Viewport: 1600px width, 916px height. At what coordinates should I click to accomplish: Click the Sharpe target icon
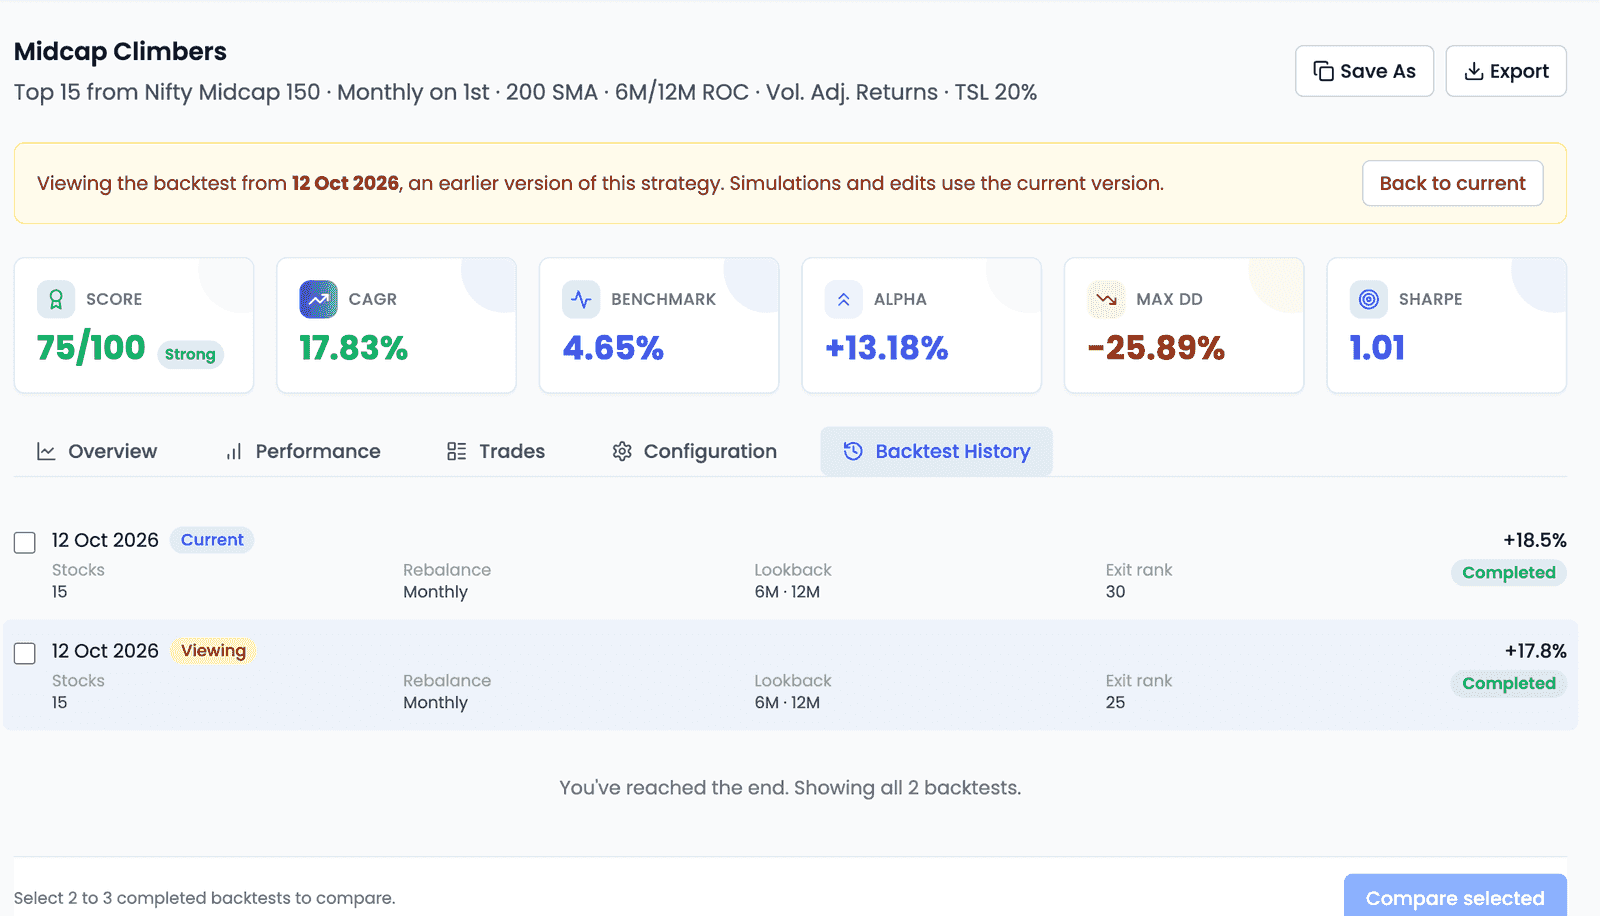pos(1369,299)
